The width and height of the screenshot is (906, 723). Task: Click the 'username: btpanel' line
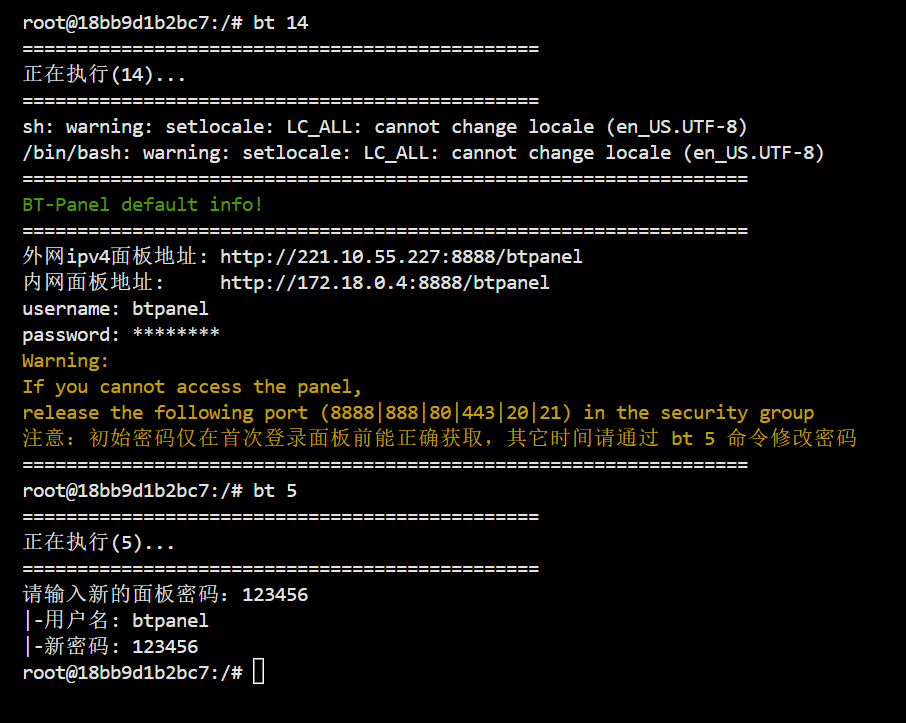(115, 309)
